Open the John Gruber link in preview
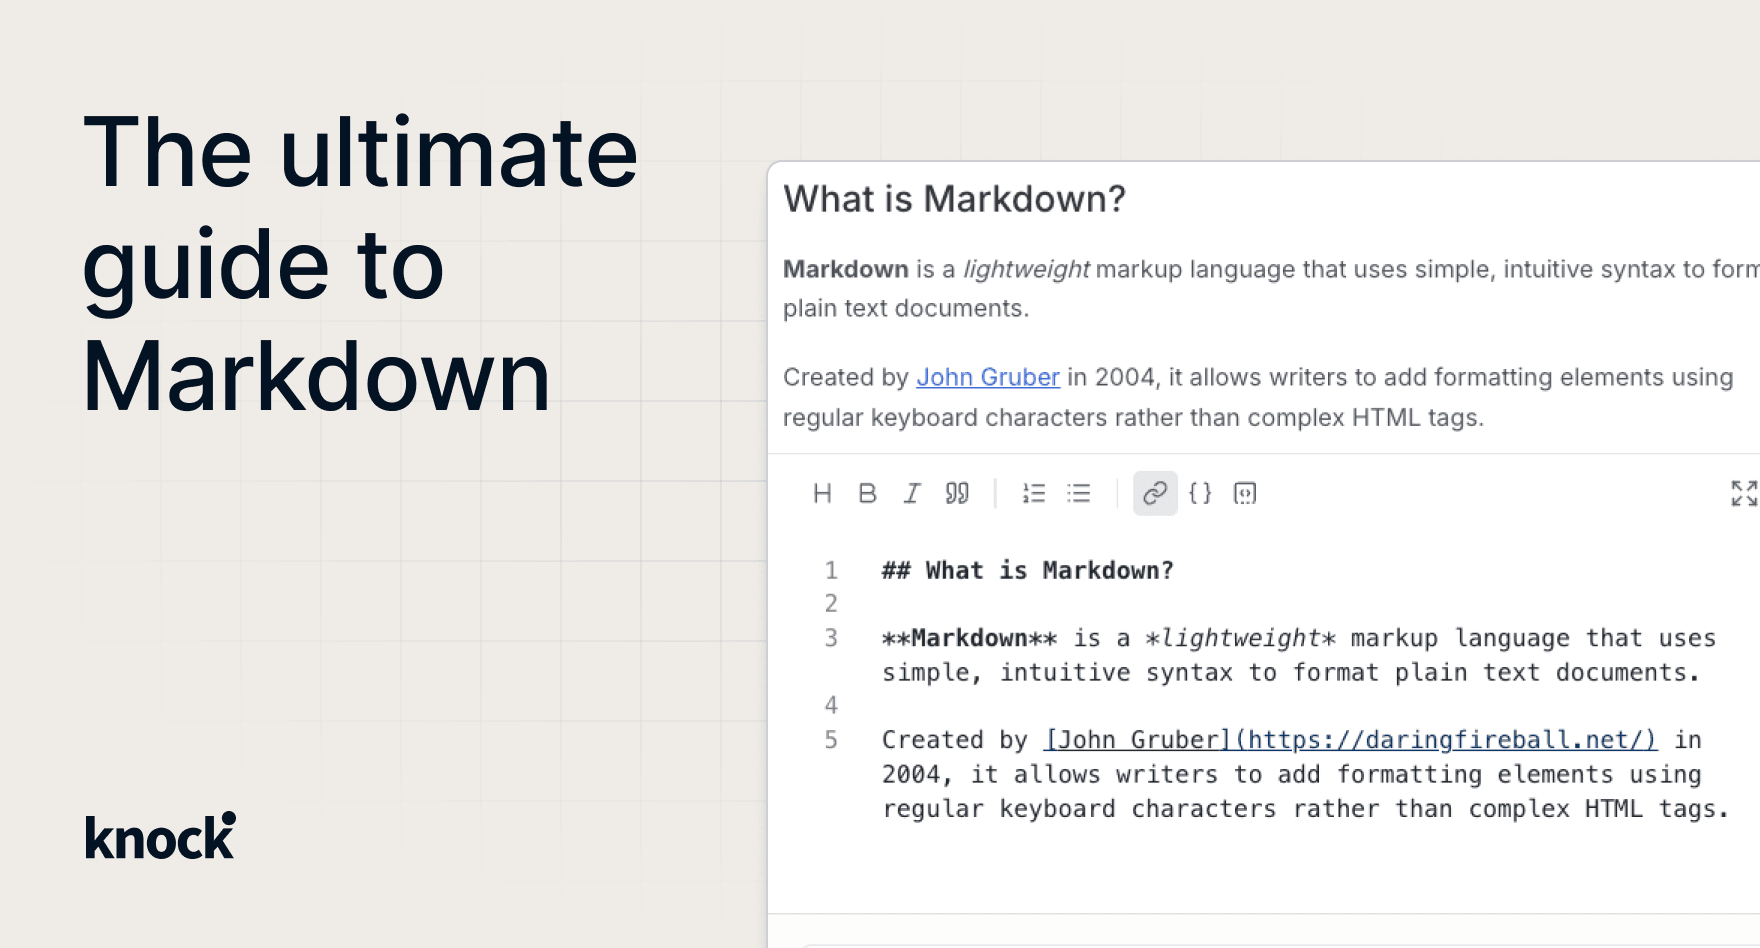This screenshot has width=1760, height=948. click(987, 377)
